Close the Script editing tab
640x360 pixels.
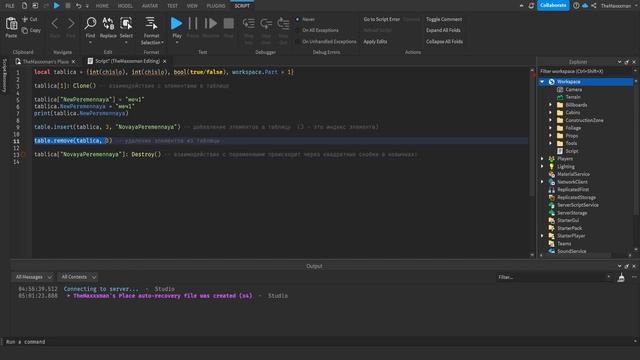coord(164,61)
